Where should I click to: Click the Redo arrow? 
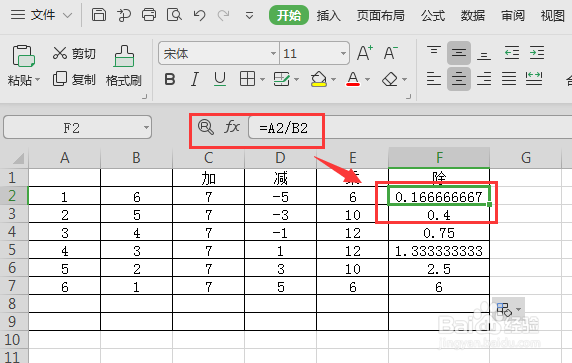click(x=224, y=15)
